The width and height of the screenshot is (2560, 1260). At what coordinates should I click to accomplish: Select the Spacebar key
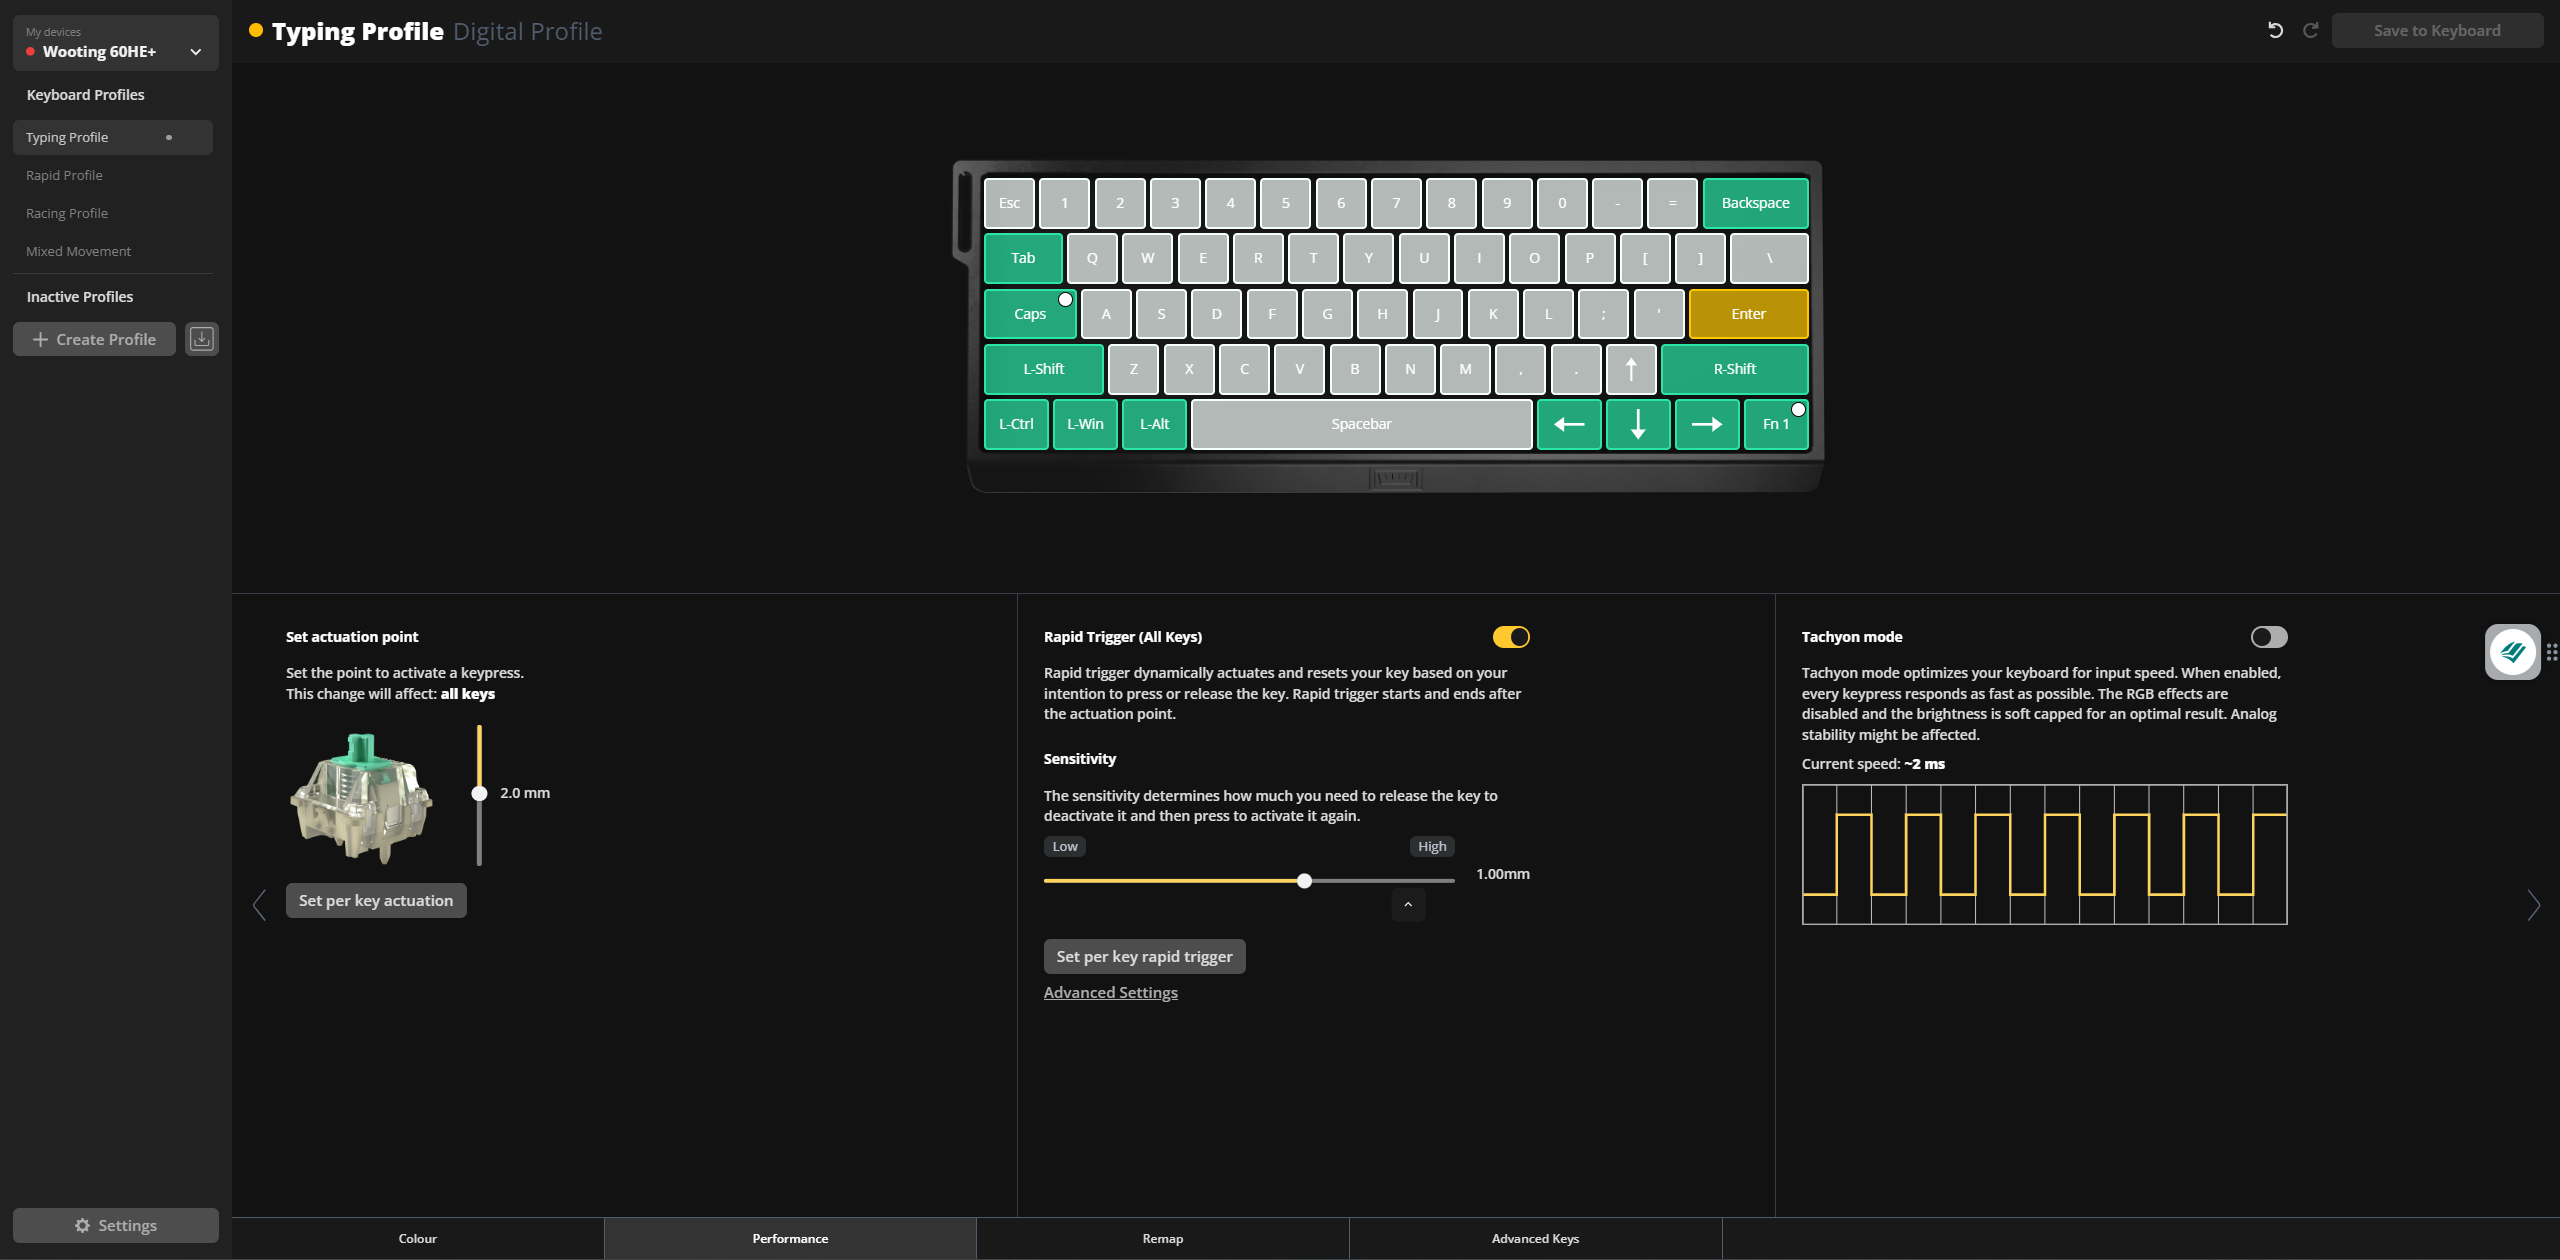1361,424
